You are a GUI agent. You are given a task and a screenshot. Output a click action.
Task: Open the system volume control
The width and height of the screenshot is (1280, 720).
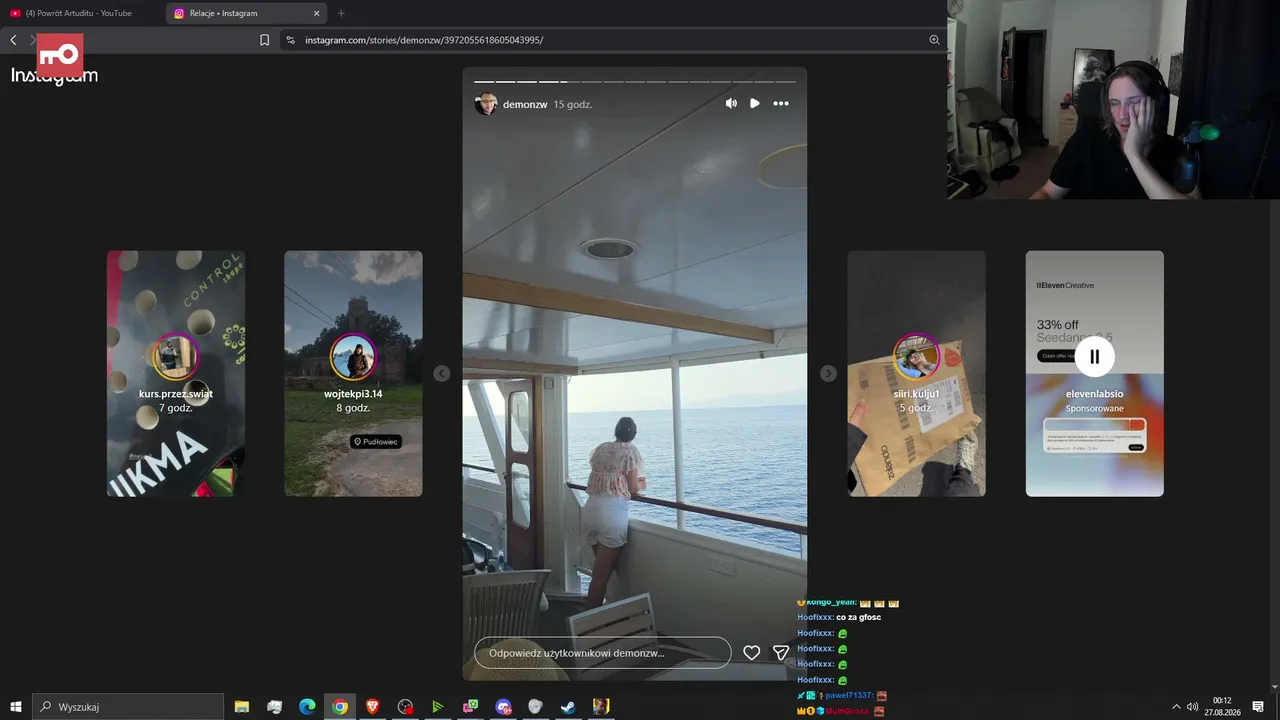[1192, 707]
